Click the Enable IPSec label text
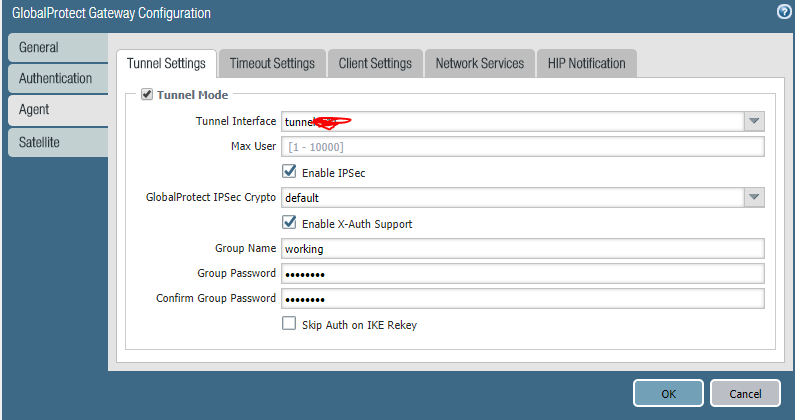Image resolution: width=795 pixels, height=420 pixels. tap(334, 173)
